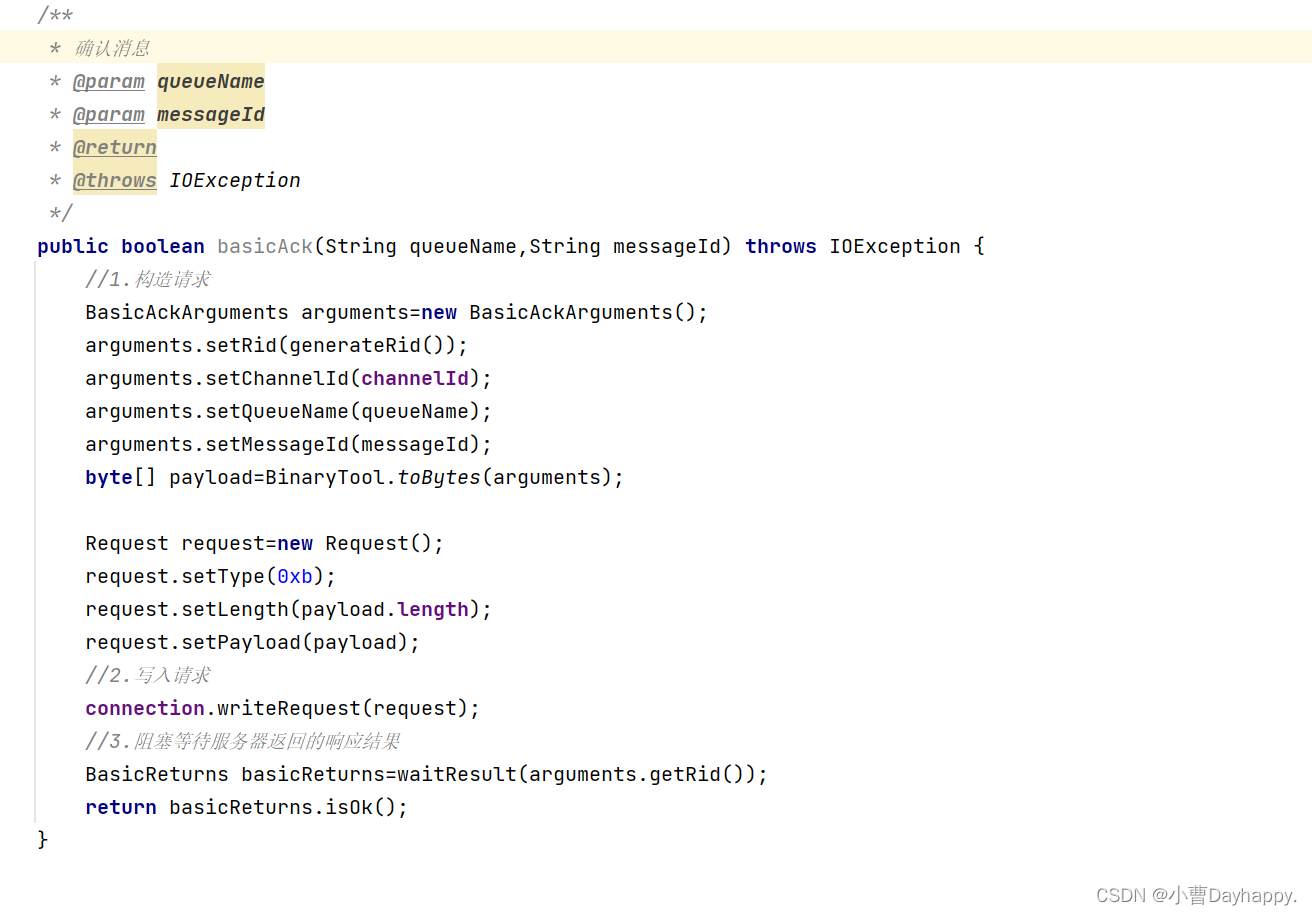This screenshot has height=915, width=1312.
Task: Click the return keyword
Action: pos(121,807)
